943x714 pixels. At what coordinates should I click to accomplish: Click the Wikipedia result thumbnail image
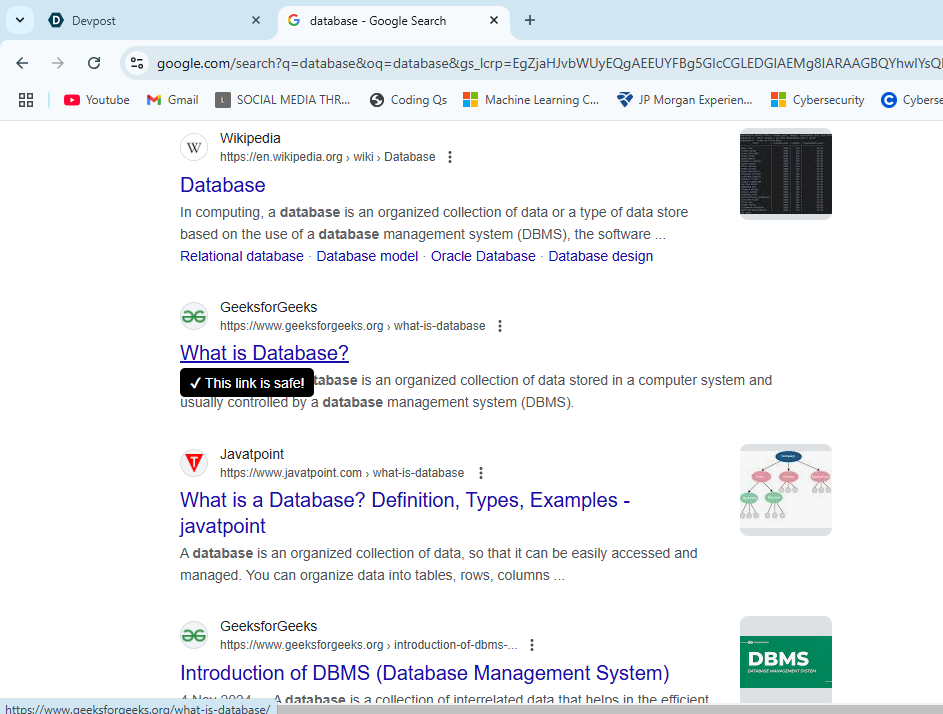pyautogui.click(x=785, y=174)
